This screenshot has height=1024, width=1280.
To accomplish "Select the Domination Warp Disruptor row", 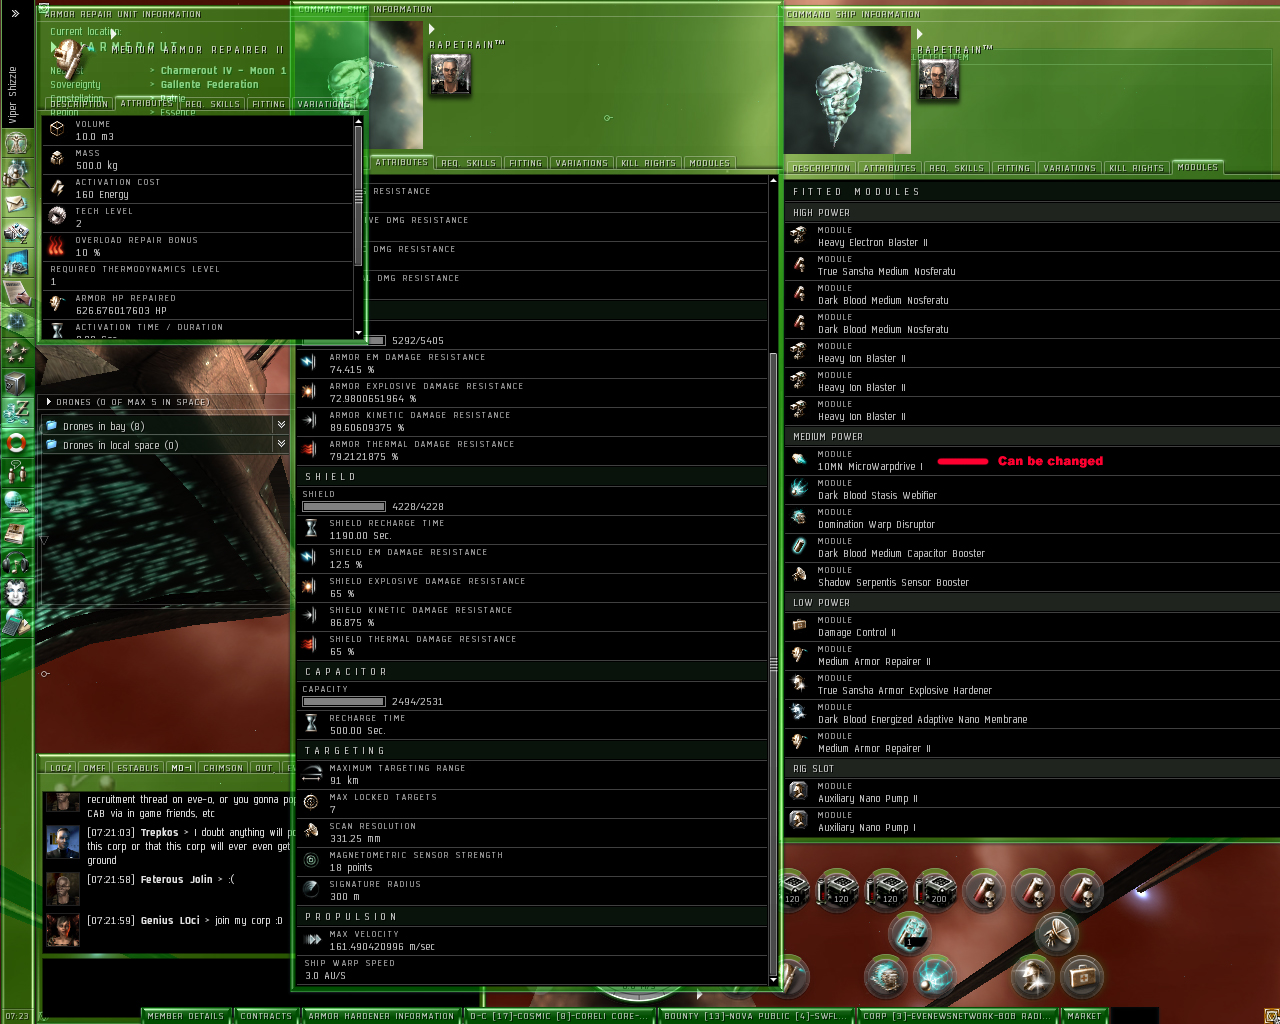I will pyautogui.click(x=1032, y=519).
